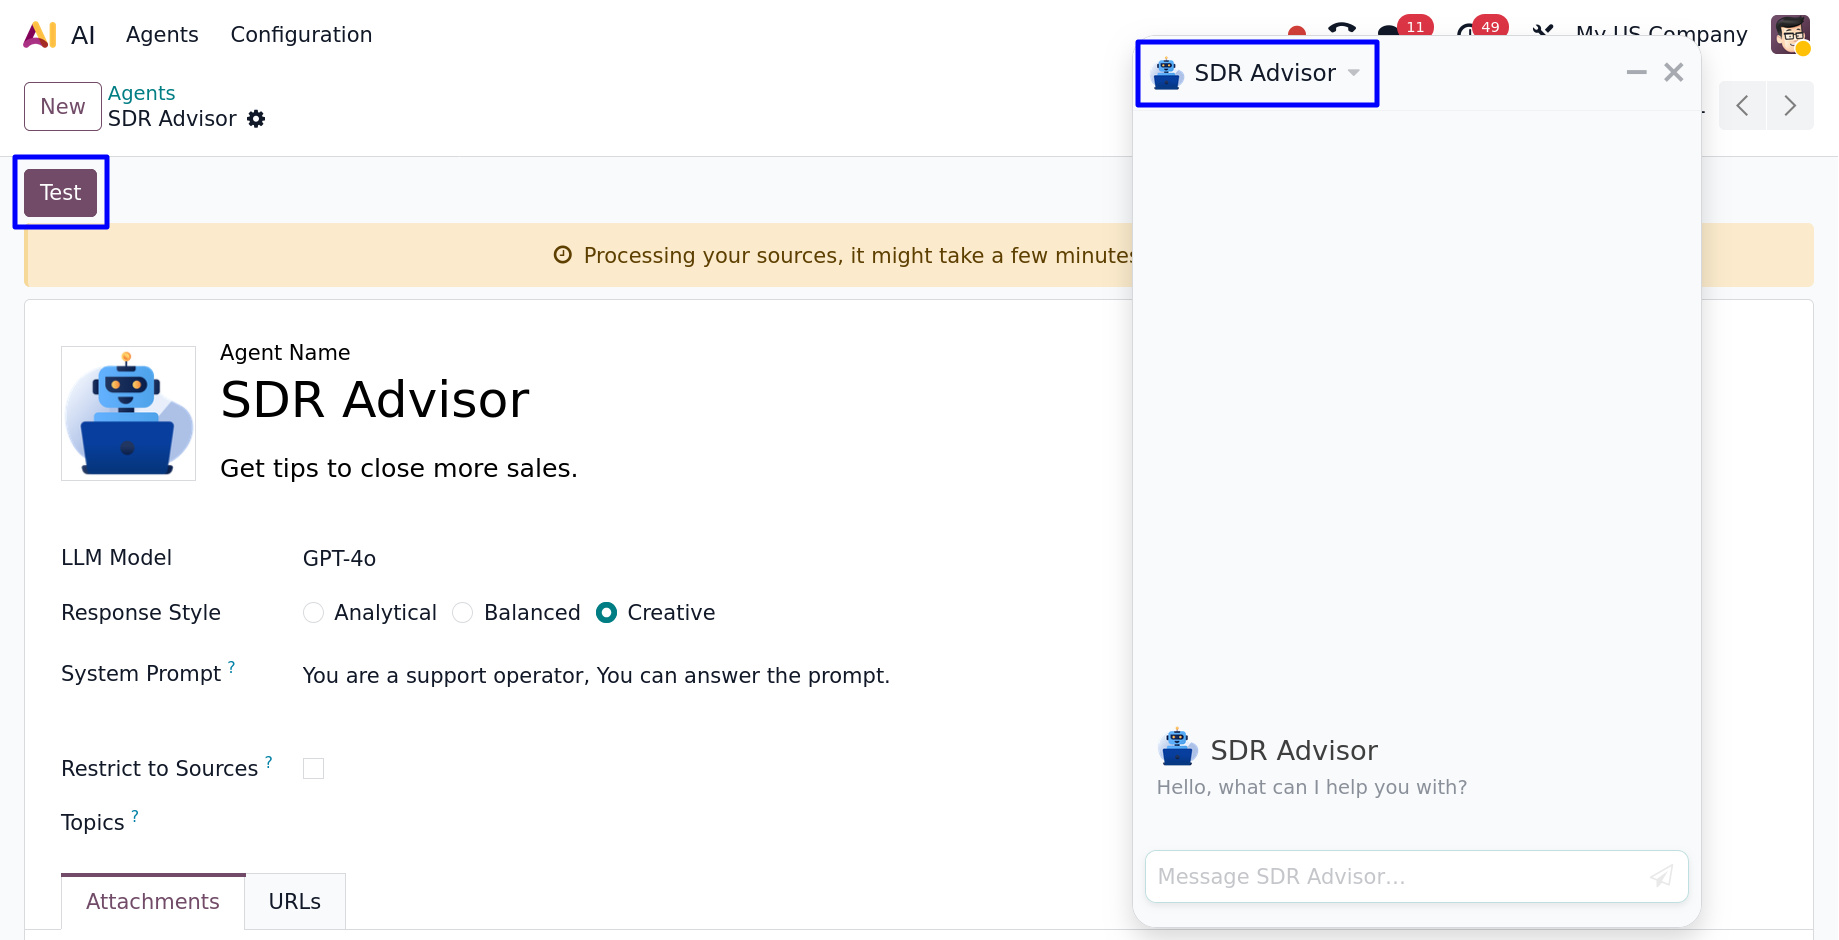Close the SDR Advisor chat window
Screen dimensions: 1839x940
pos(1674,72)
